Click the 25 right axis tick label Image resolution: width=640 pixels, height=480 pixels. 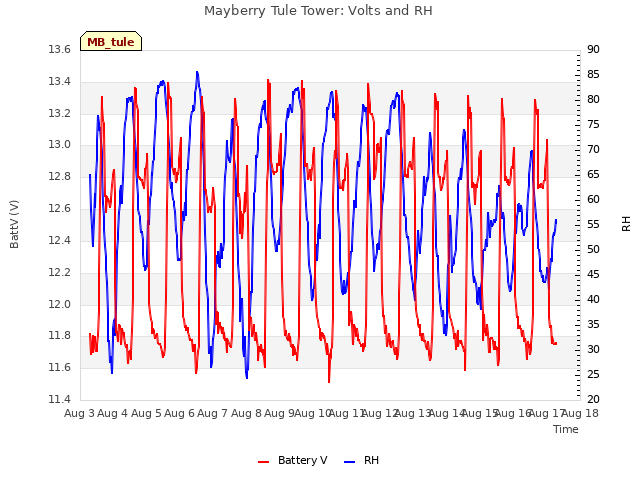point(593,374)
